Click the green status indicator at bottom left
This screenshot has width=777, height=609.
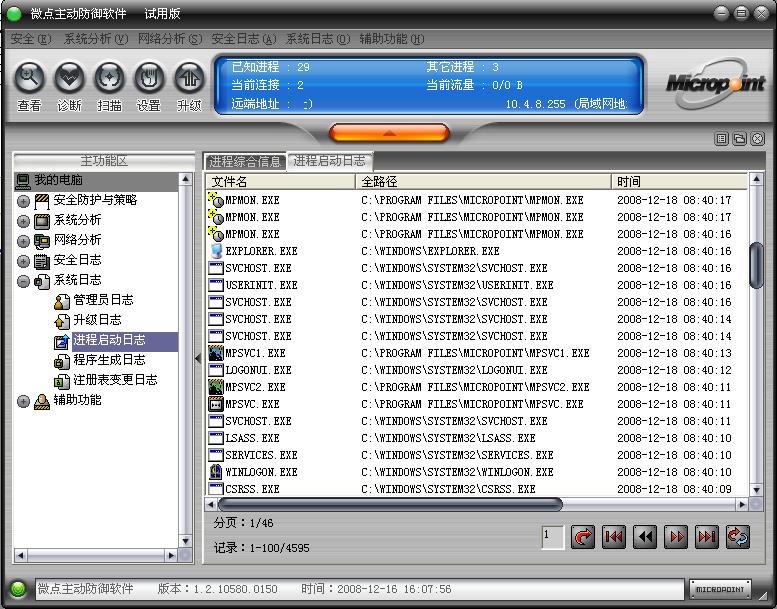tap(18, 589)
